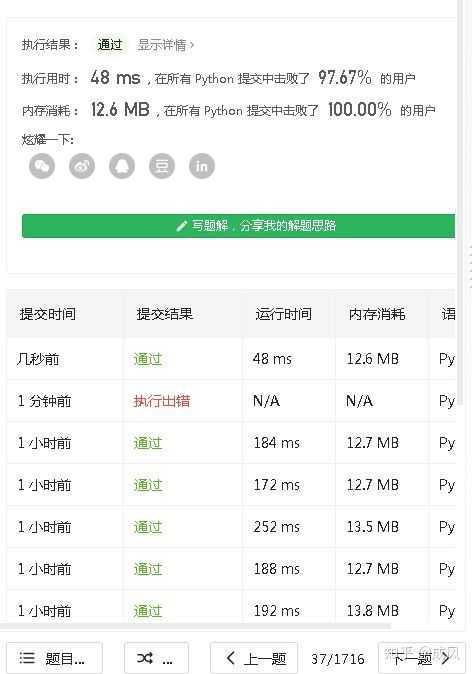This screenshot has height=674, width=472.
Task: Click 写题解 share solution green button
Action: [238, 226]
